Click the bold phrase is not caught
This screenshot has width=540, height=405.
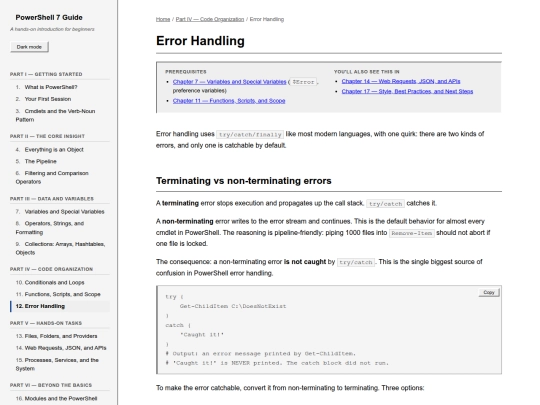tap(305, 262)
